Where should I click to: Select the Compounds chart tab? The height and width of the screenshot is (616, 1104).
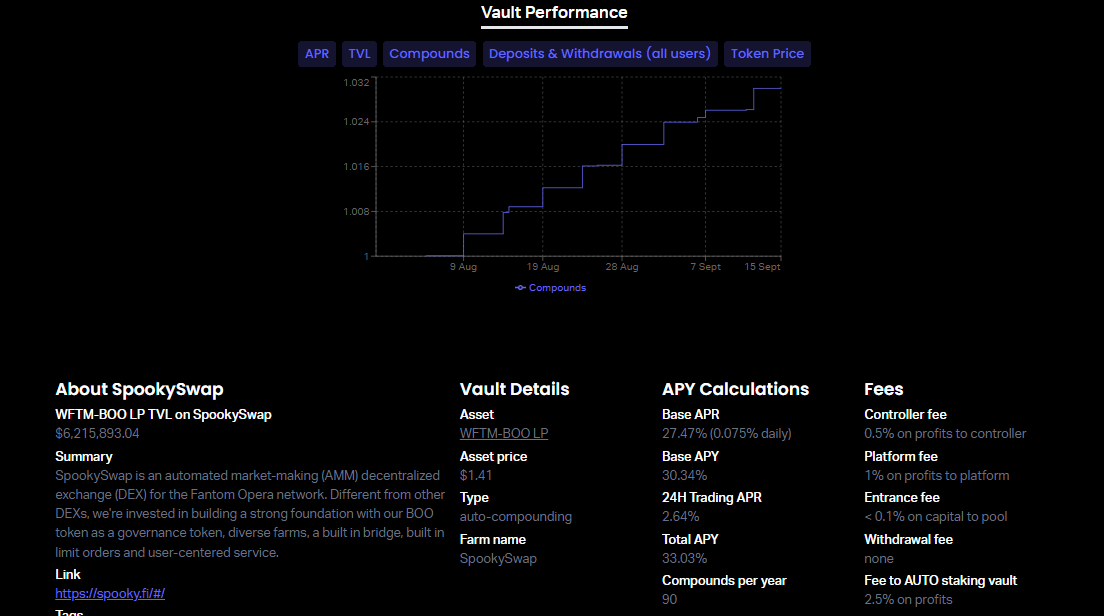(429, 53)
